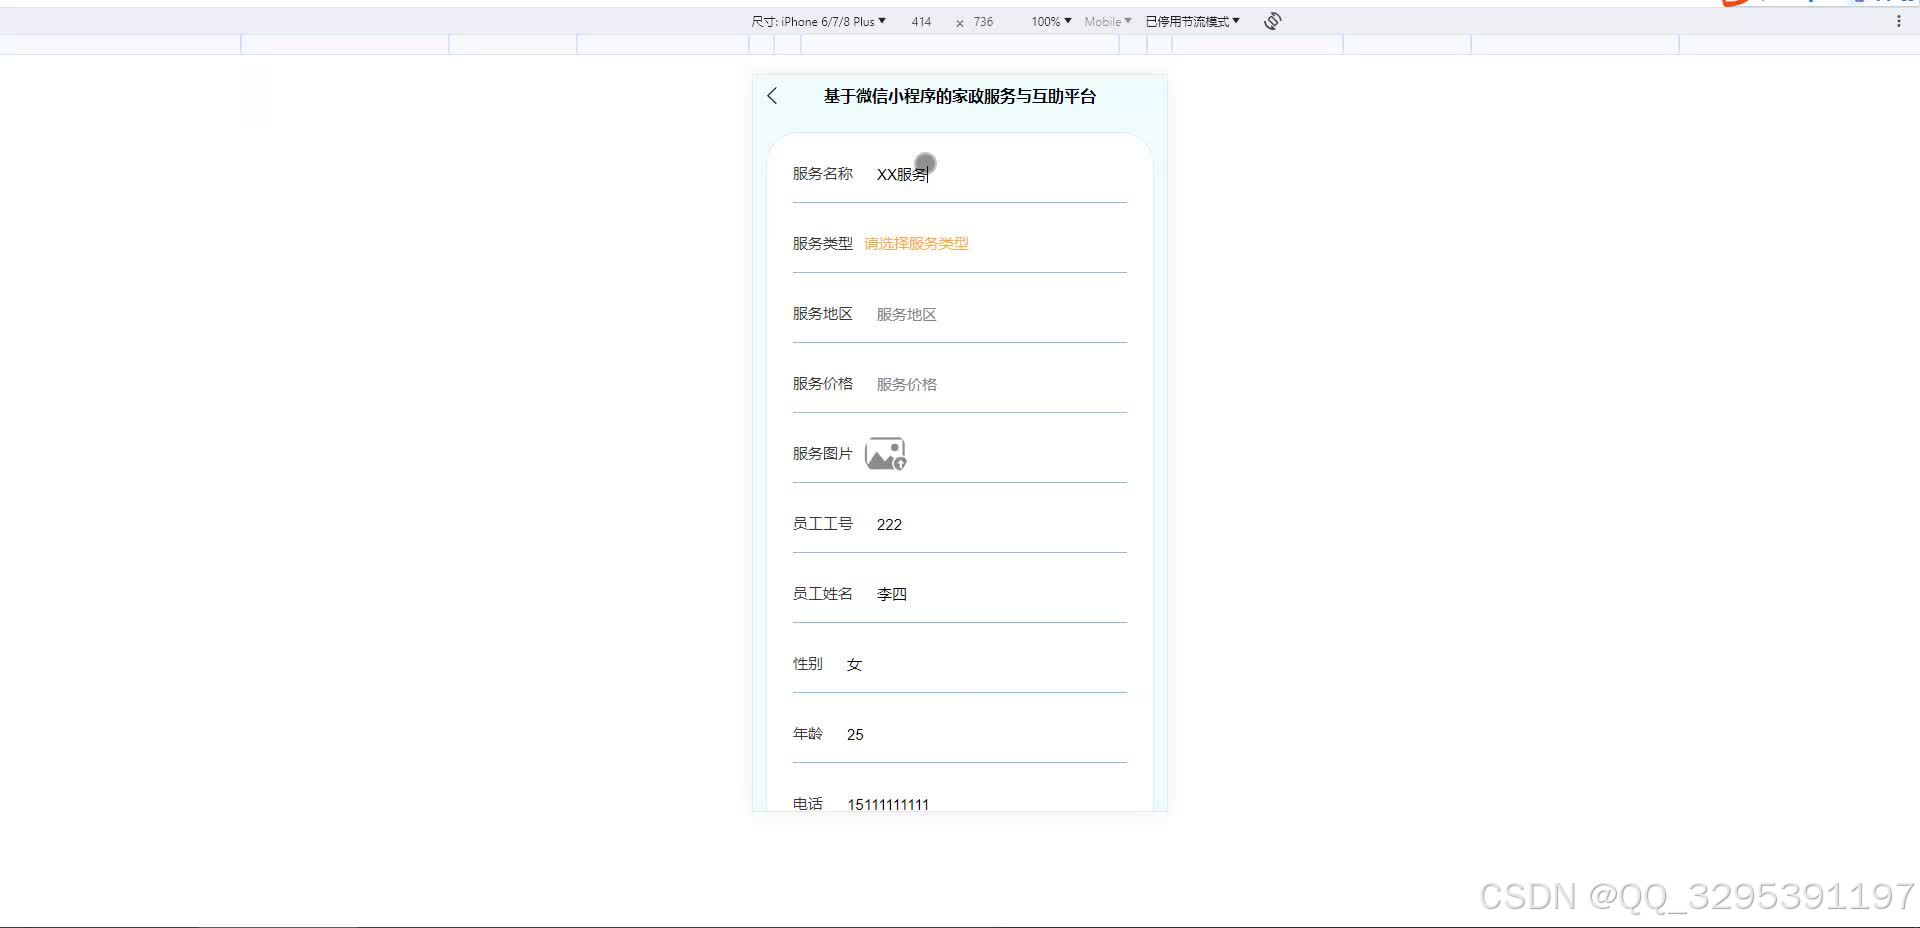
Task: Open the Mobile device type dropdown
Action: click(1107, 21)
